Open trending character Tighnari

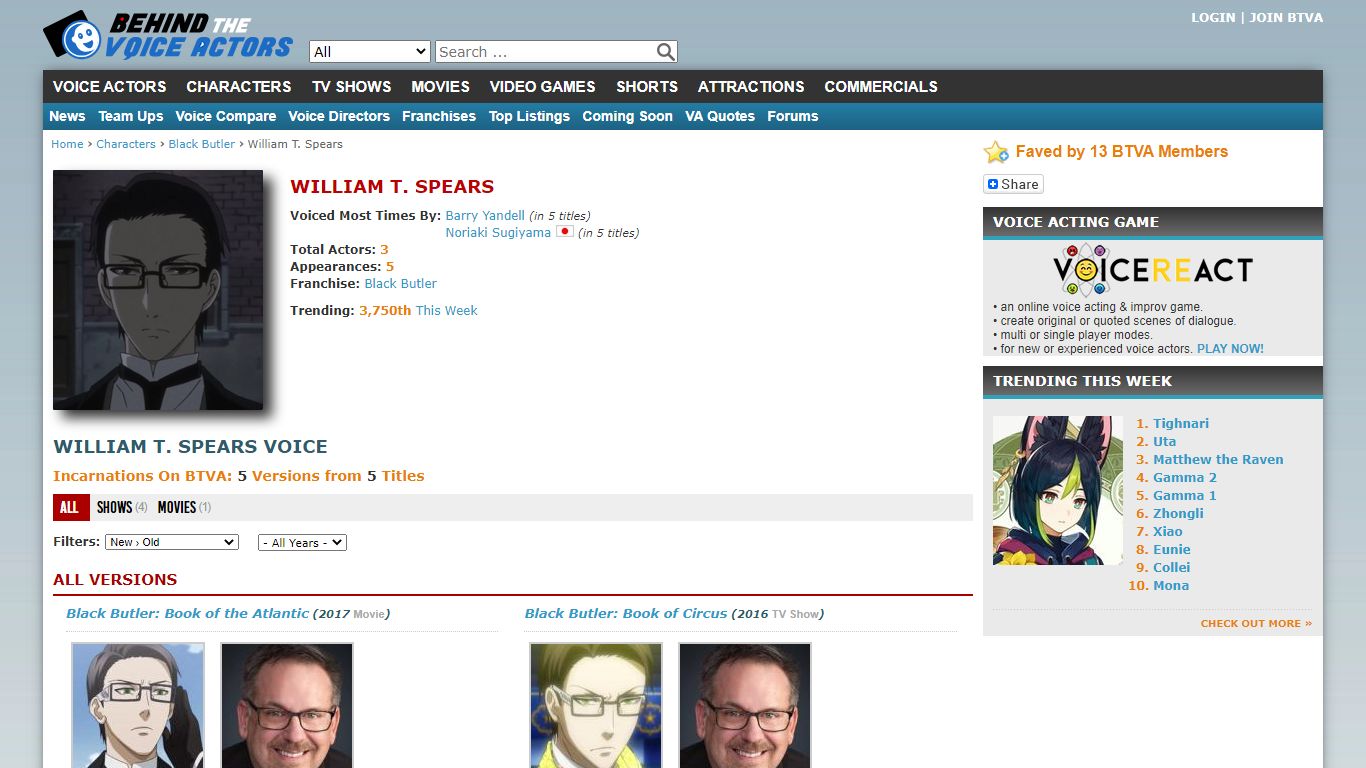[x=1181, y=423]
